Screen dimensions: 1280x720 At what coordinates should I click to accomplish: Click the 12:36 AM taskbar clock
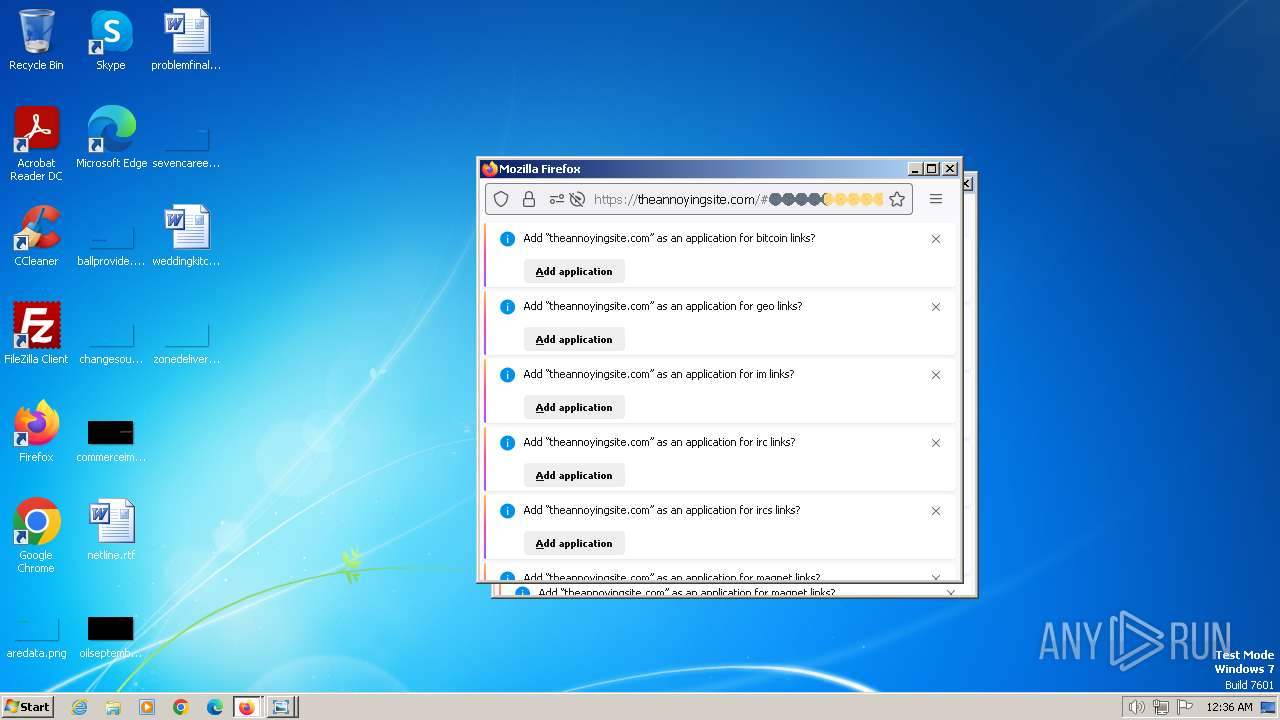click(x=1229, y=707)
